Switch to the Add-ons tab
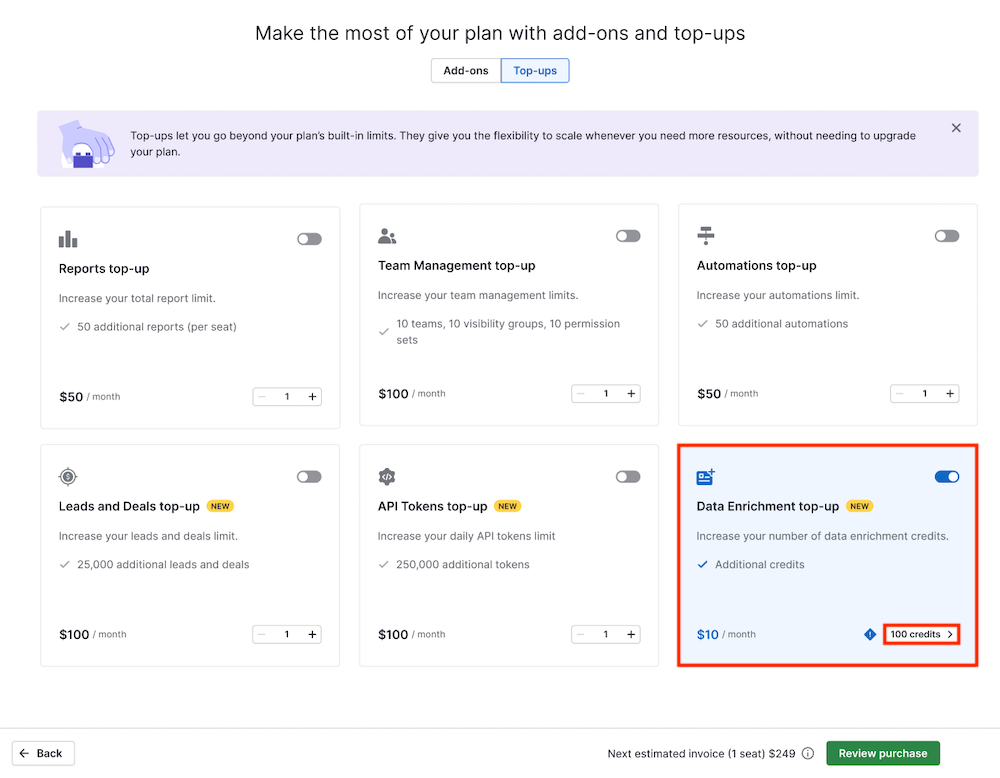Viewport: 1000px width, 778px height. click(x=466, y=71)
